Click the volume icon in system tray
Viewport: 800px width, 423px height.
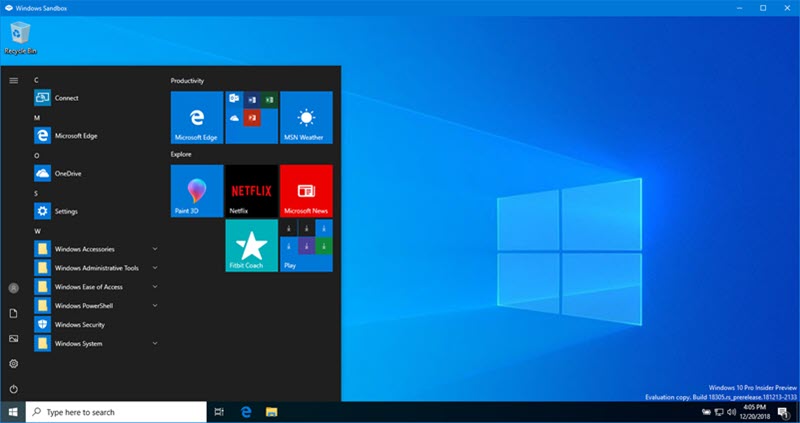click(x=731, y=412)
